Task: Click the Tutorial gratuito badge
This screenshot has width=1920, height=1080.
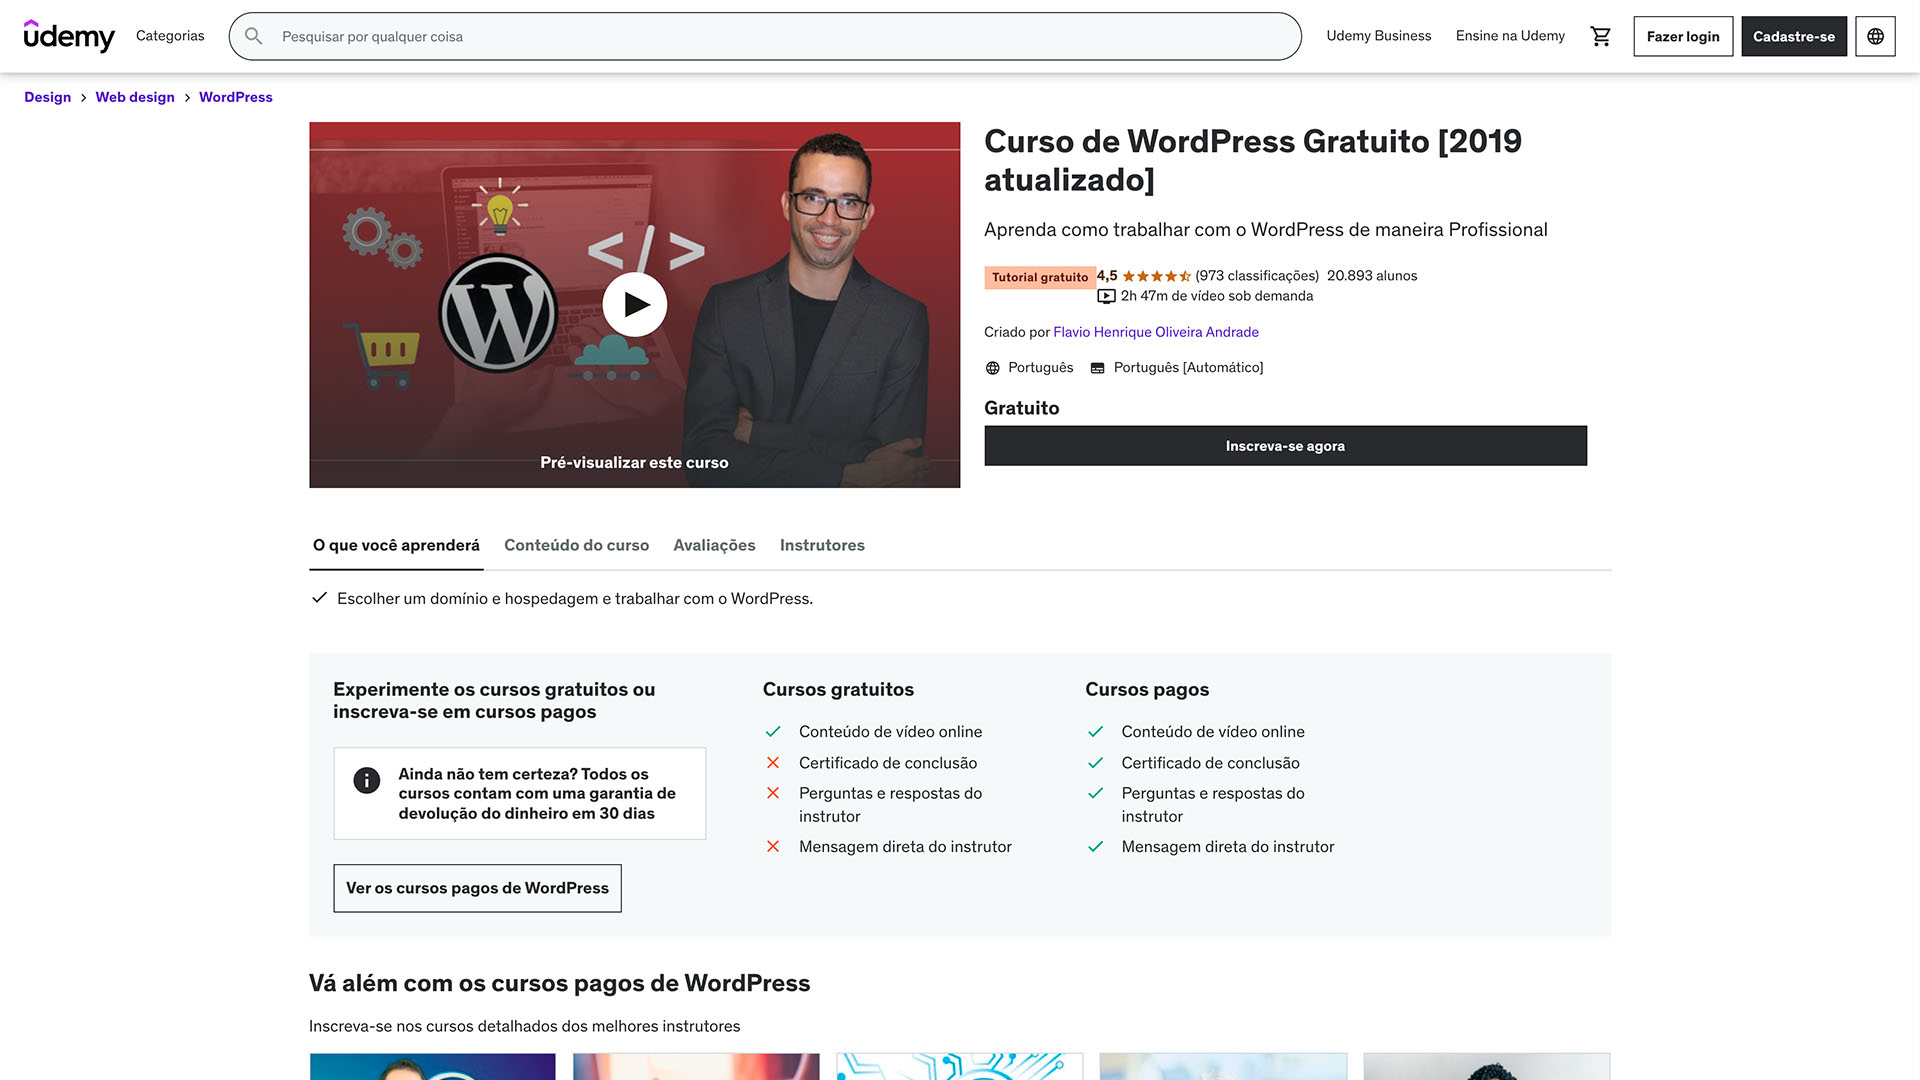Action: 1040,278
